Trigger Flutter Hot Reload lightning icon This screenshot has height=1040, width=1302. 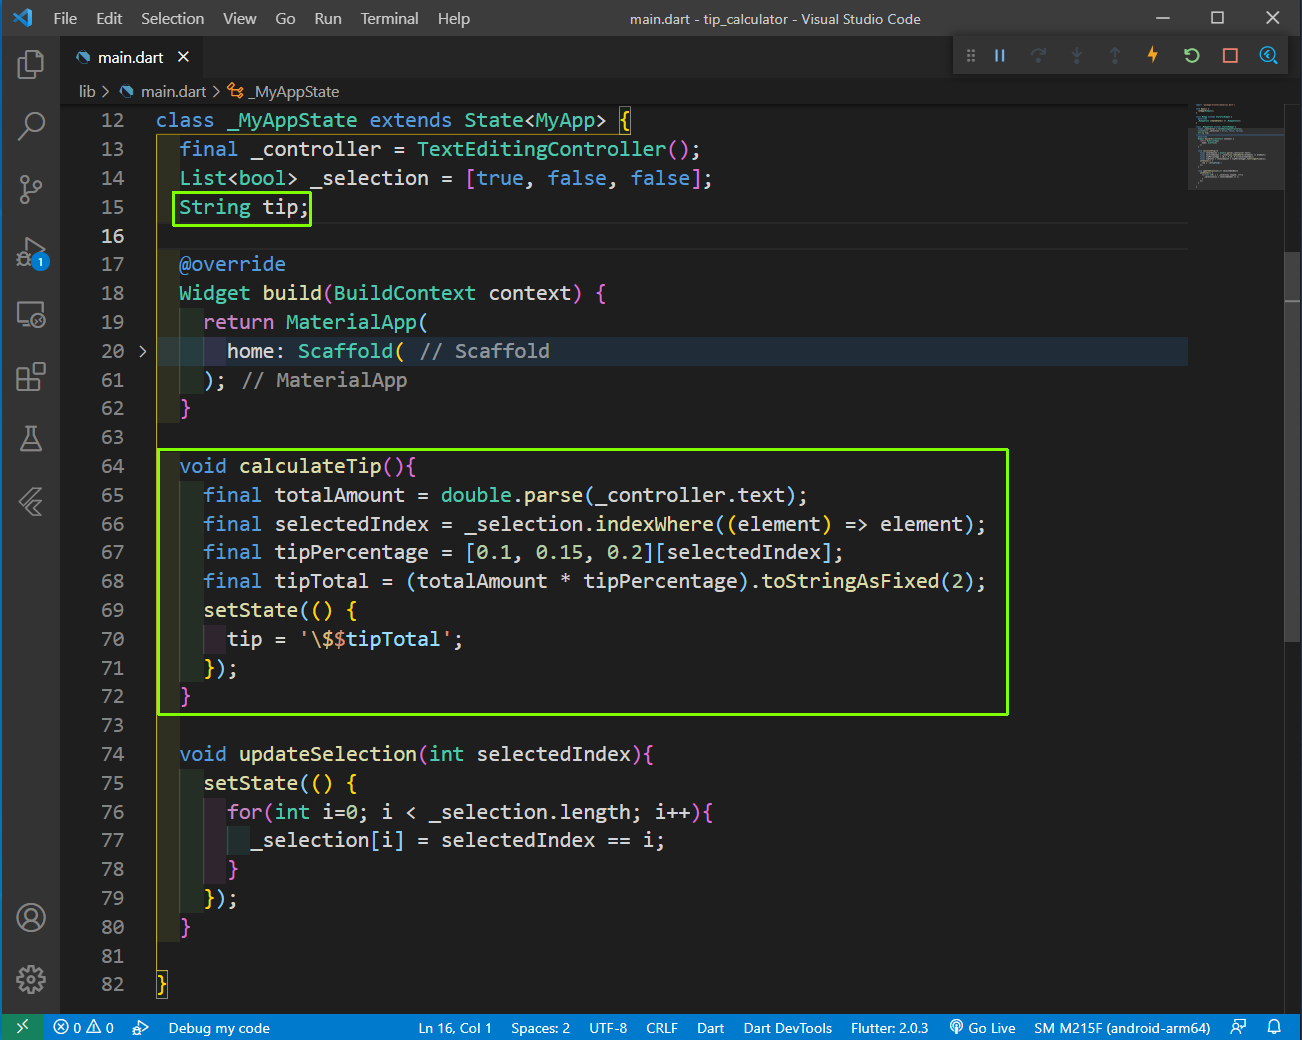coord(1152,55)
